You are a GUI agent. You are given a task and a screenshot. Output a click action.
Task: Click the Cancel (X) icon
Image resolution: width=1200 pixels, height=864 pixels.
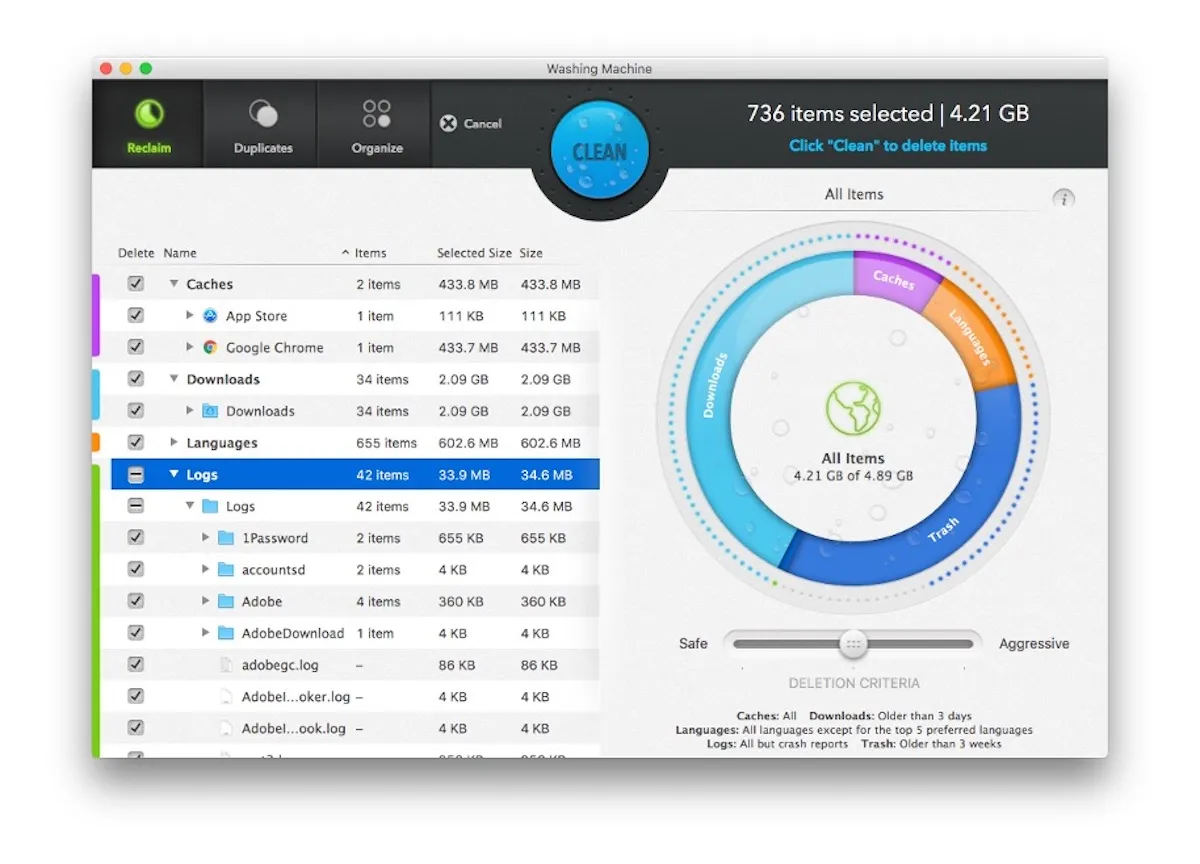click(448, 124)
